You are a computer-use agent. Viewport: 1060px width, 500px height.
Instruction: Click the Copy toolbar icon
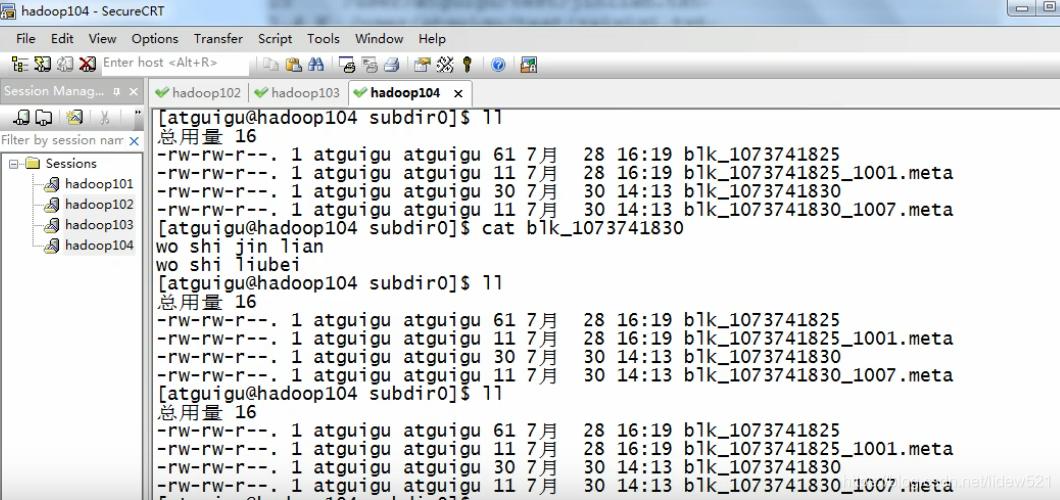tap(271, 65)
